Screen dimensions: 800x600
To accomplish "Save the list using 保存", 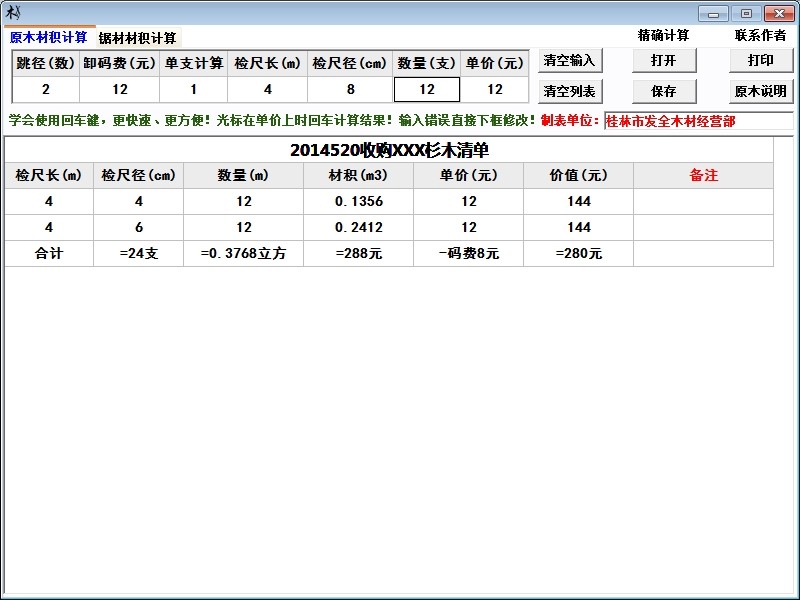I will pyautogui.click(x=663, y=89).
